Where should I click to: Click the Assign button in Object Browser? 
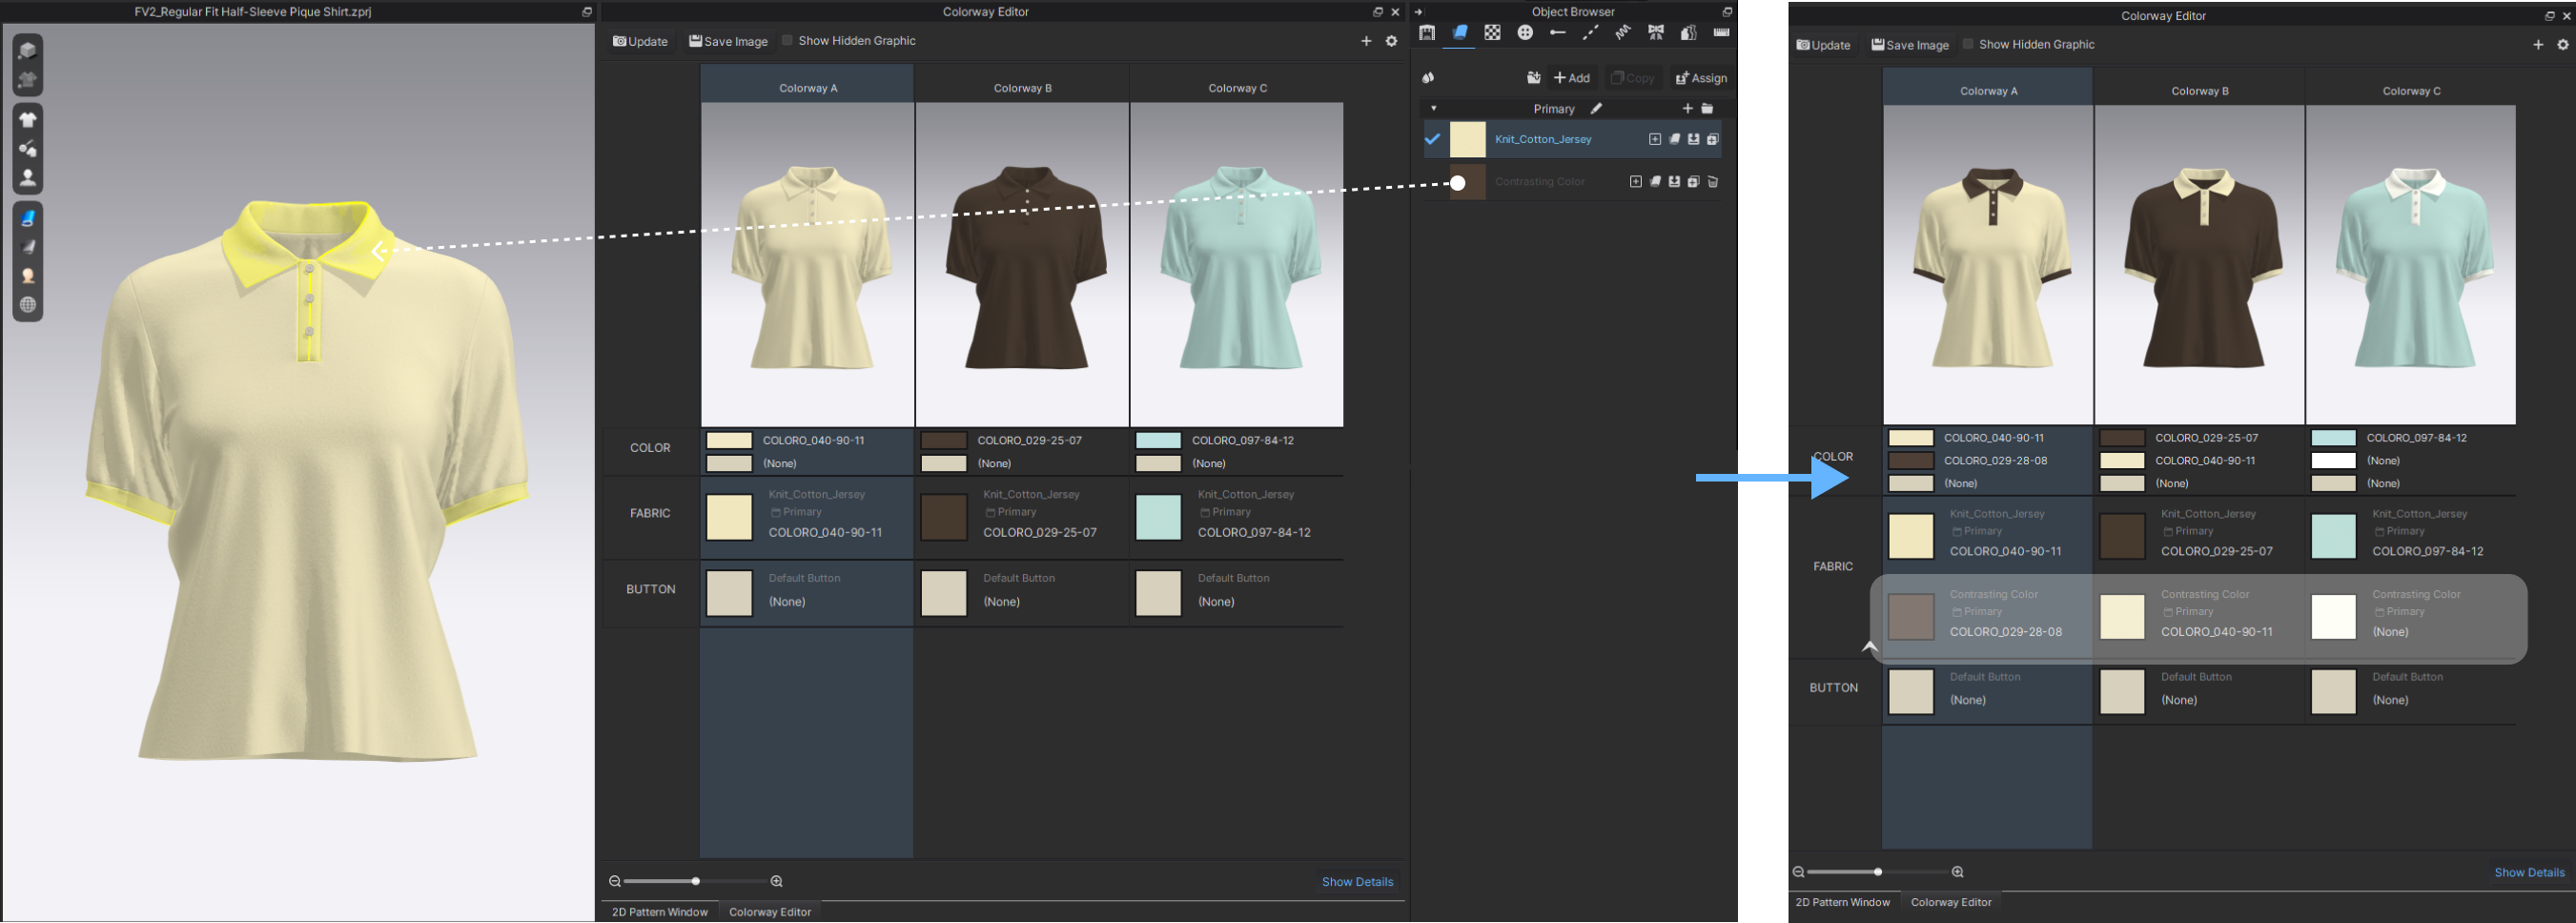point(1701,78)
